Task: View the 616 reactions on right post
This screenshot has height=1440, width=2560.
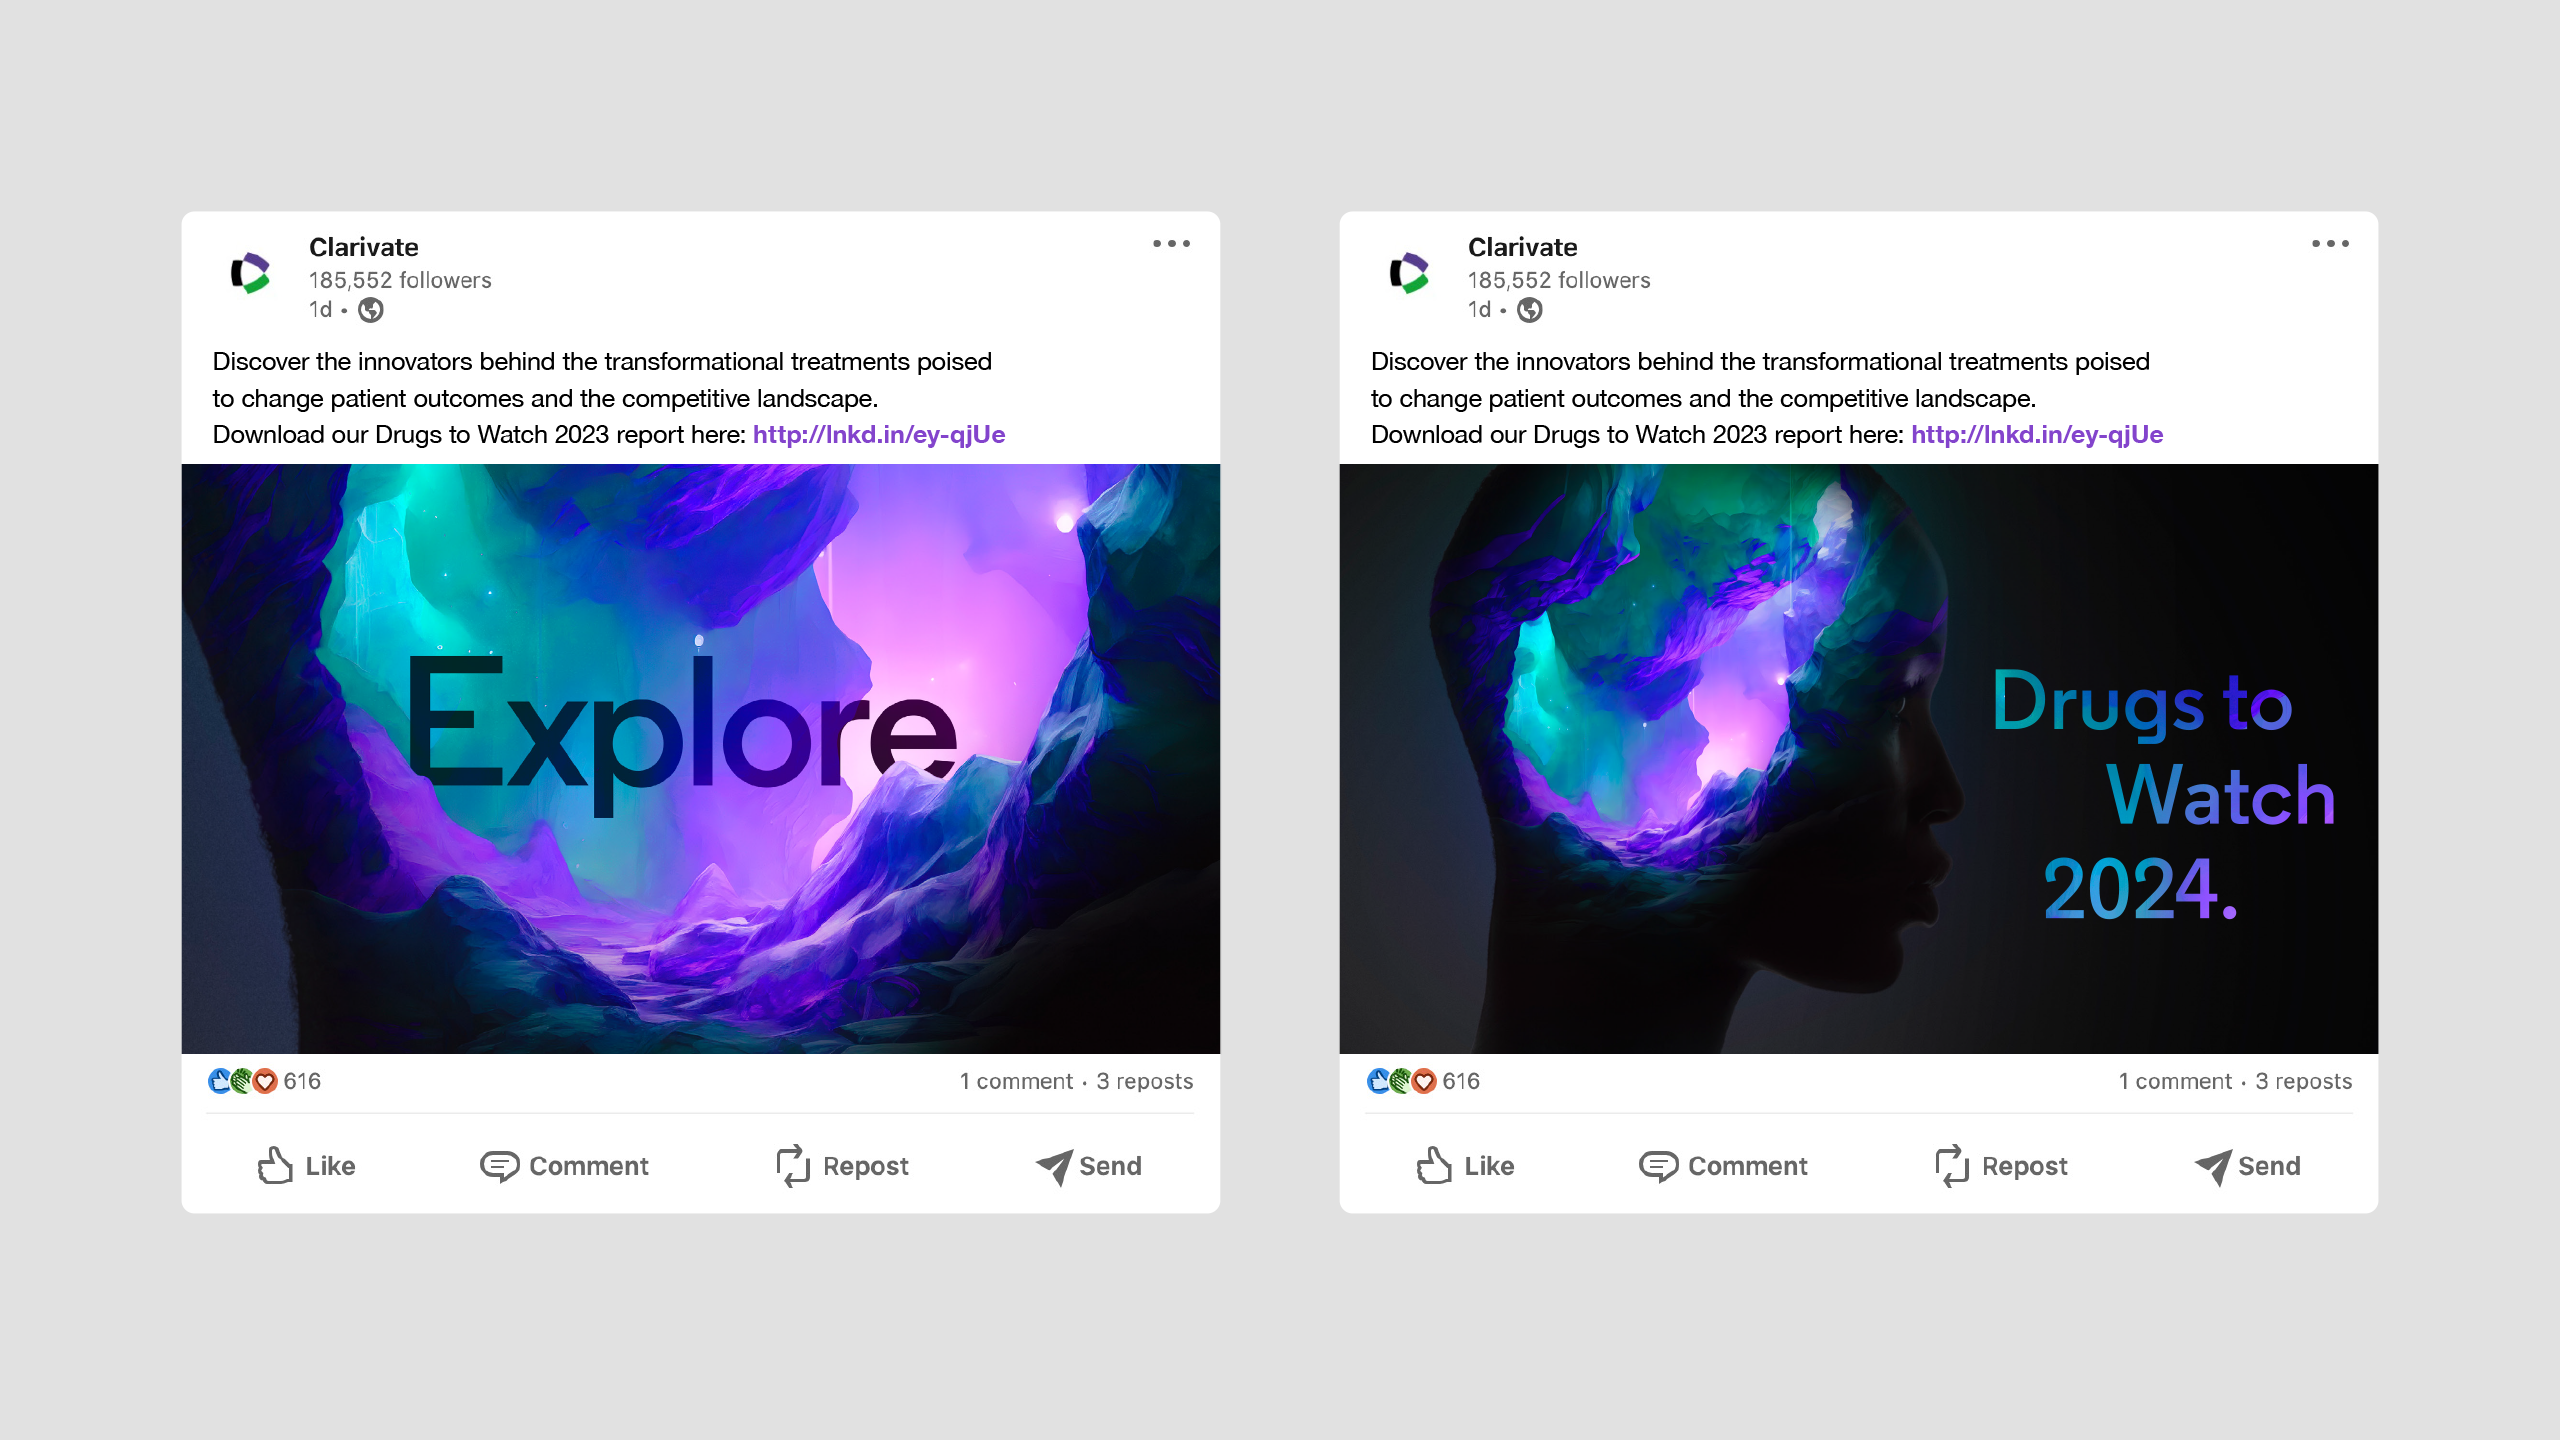Action: click(1423, 1081)
